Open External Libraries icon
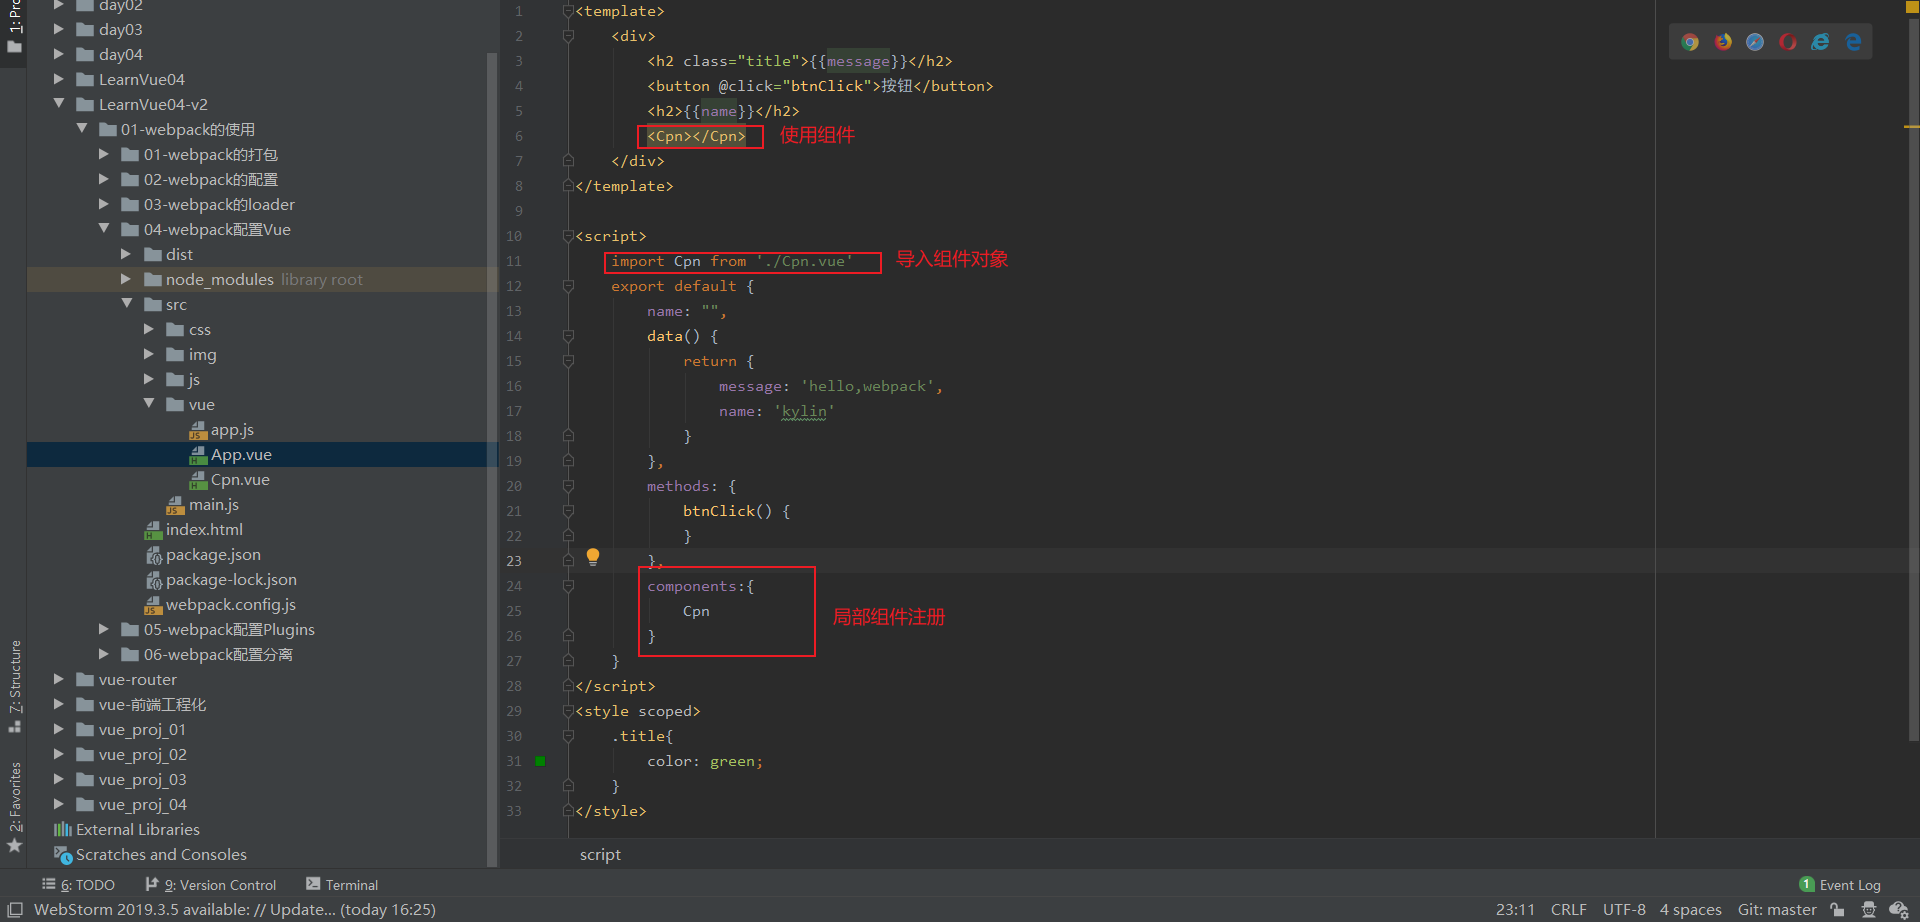Viewport: 1920px width, 922px height. pos(63,829)
